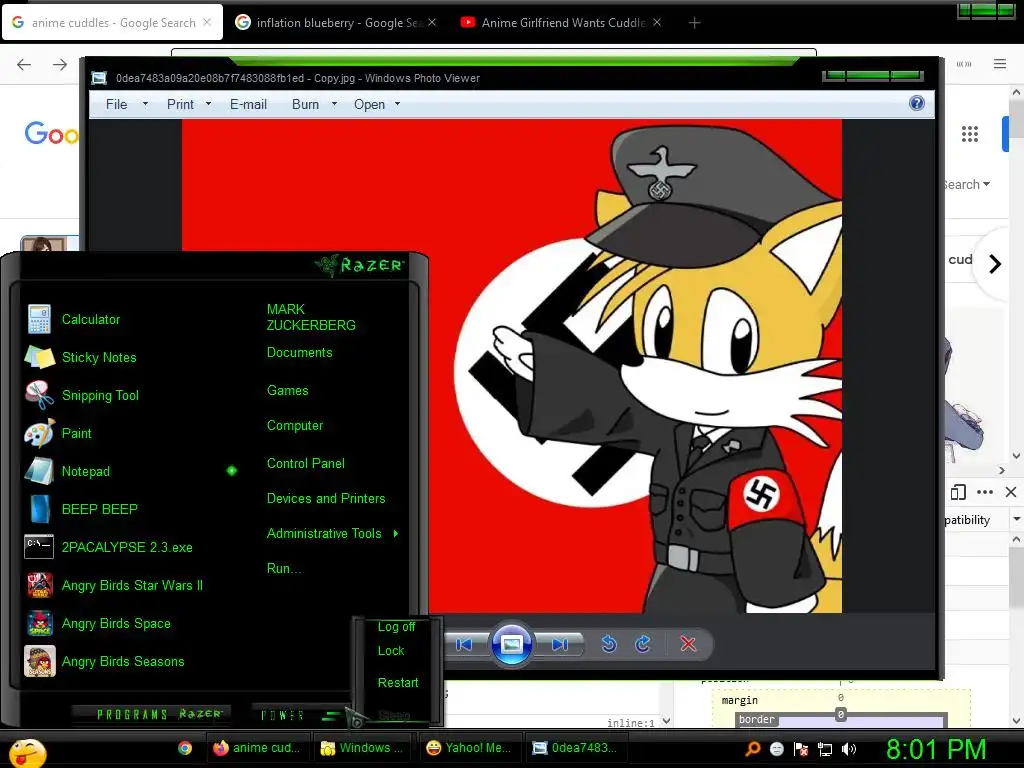Viewport: 1024px width, 768px height.
Task: Click the orange magnifier tray icon
Action: 753,749
